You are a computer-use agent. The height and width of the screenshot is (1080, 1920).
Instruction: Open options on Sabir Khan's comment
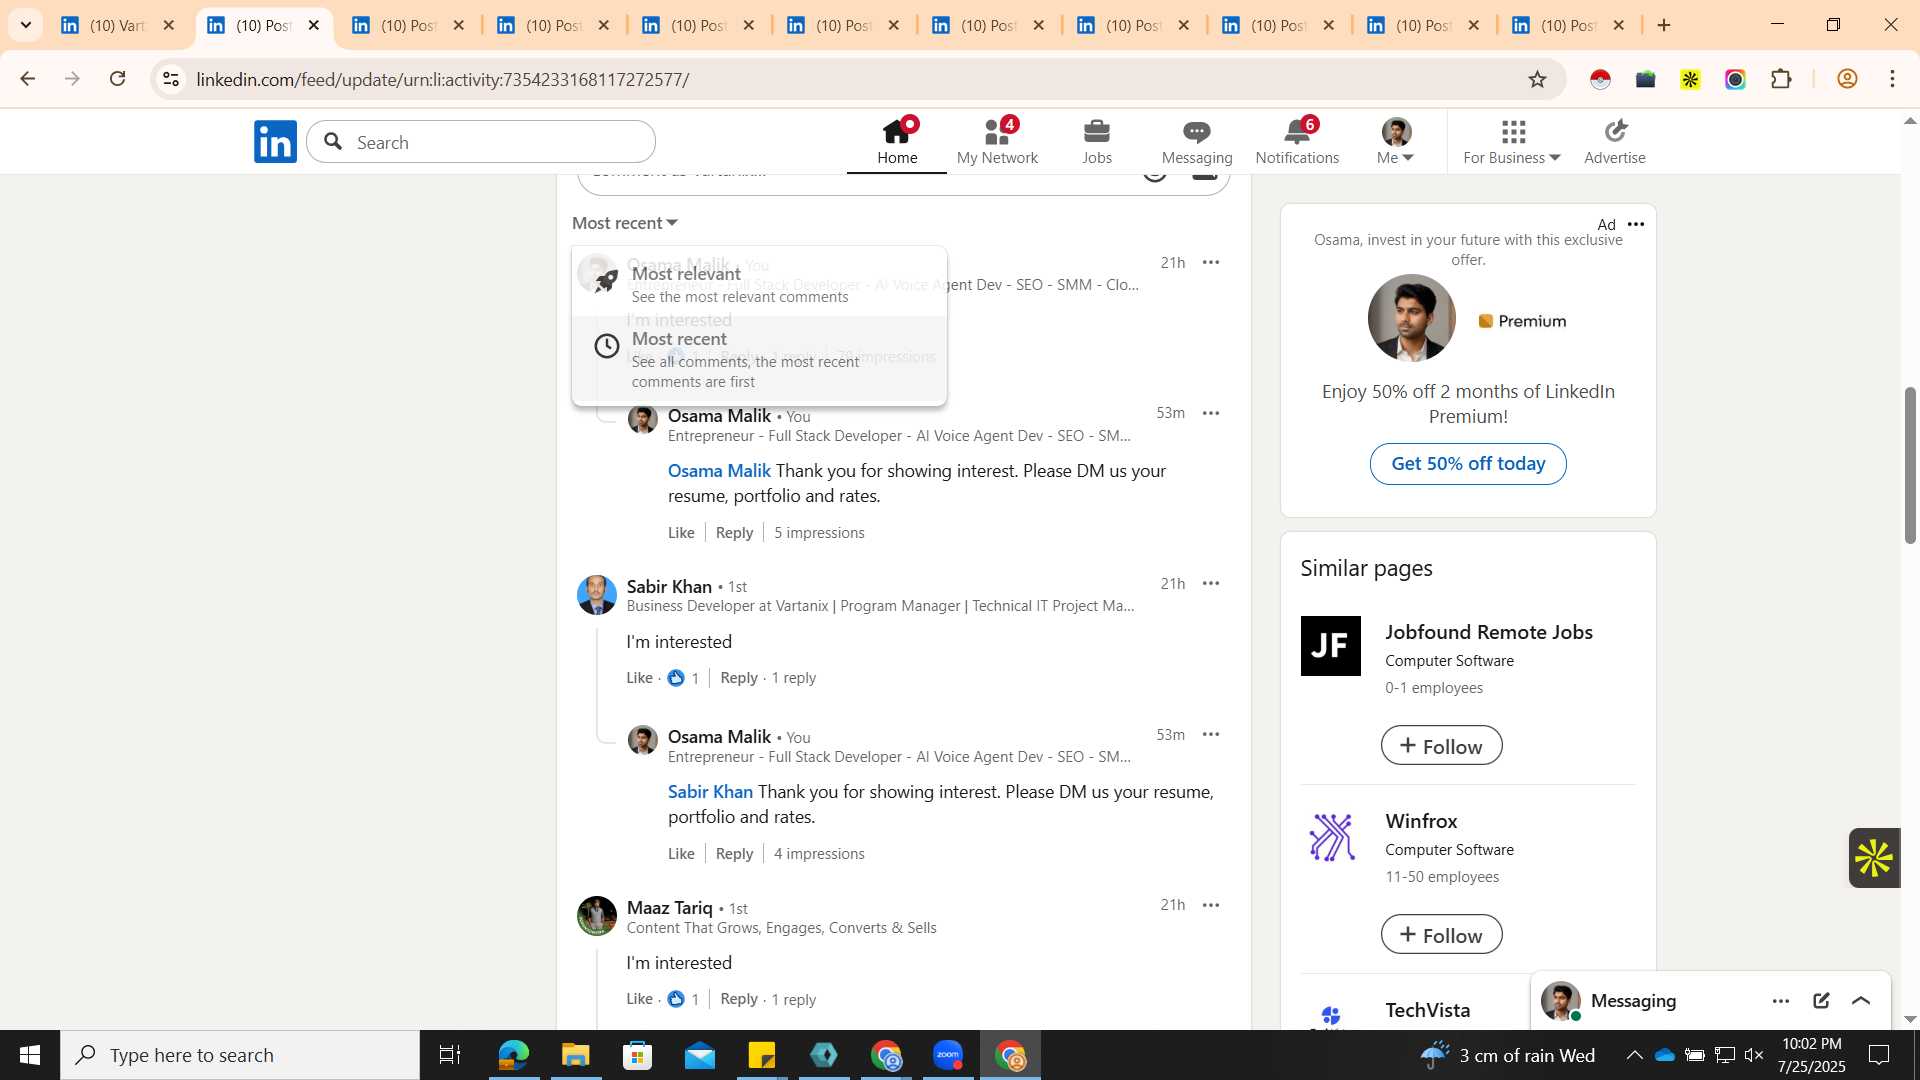pos(1210,583)
